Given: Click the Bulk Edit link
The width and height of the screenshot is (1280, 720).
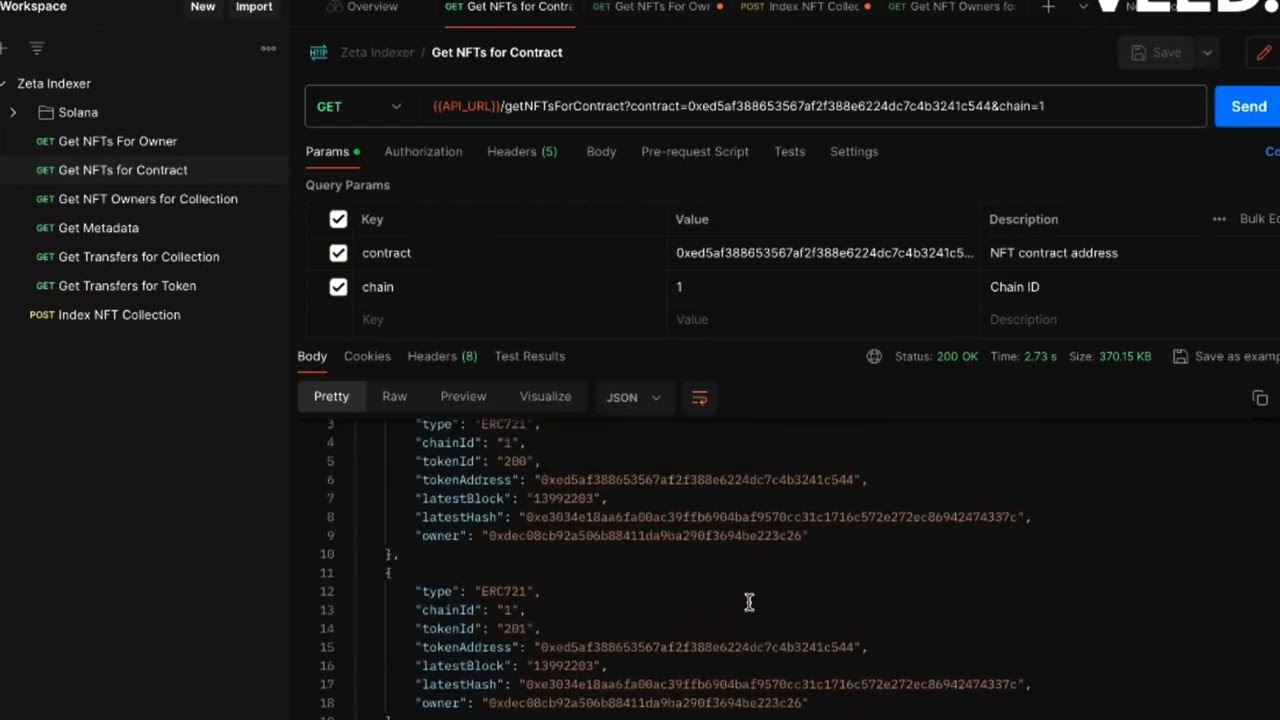Looking at the screenshot, I should click(x=1259, y=219).
